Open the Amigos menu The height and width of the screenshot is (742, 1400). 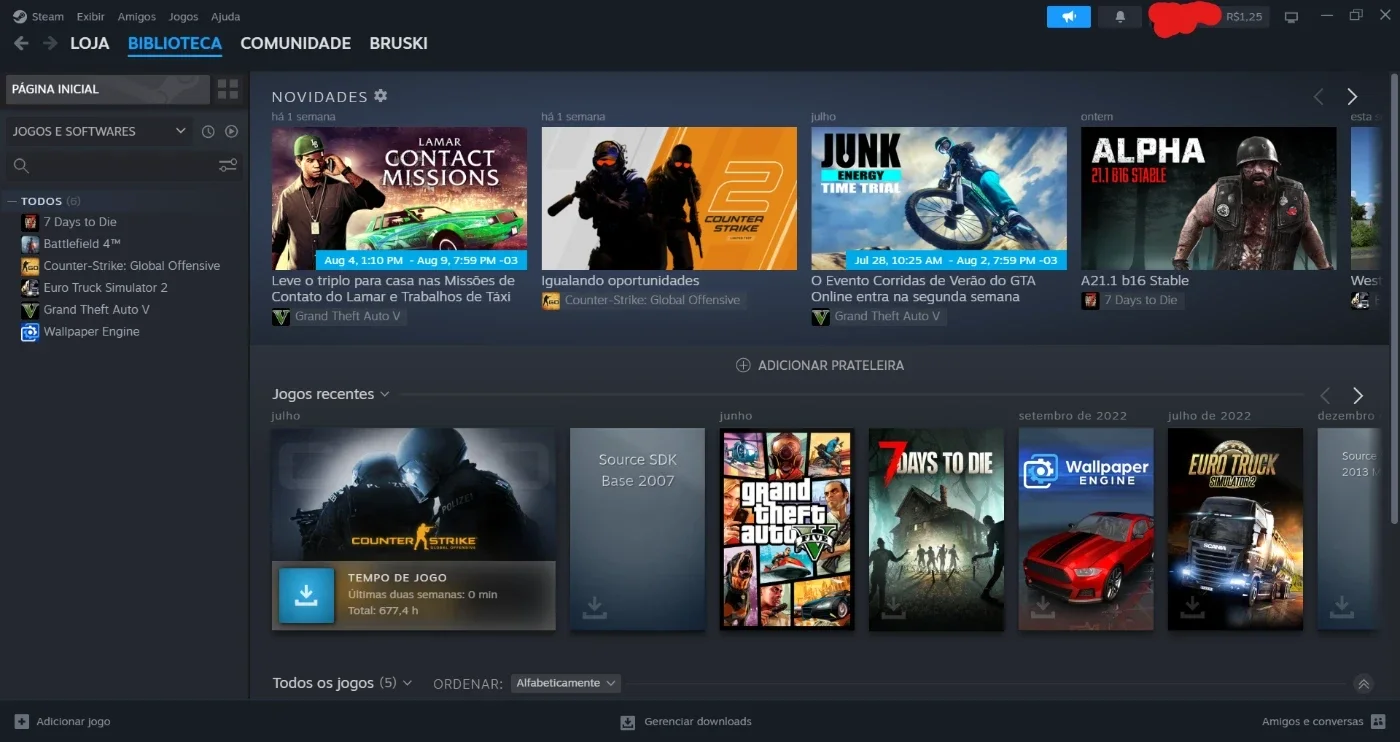click(137, 17)
